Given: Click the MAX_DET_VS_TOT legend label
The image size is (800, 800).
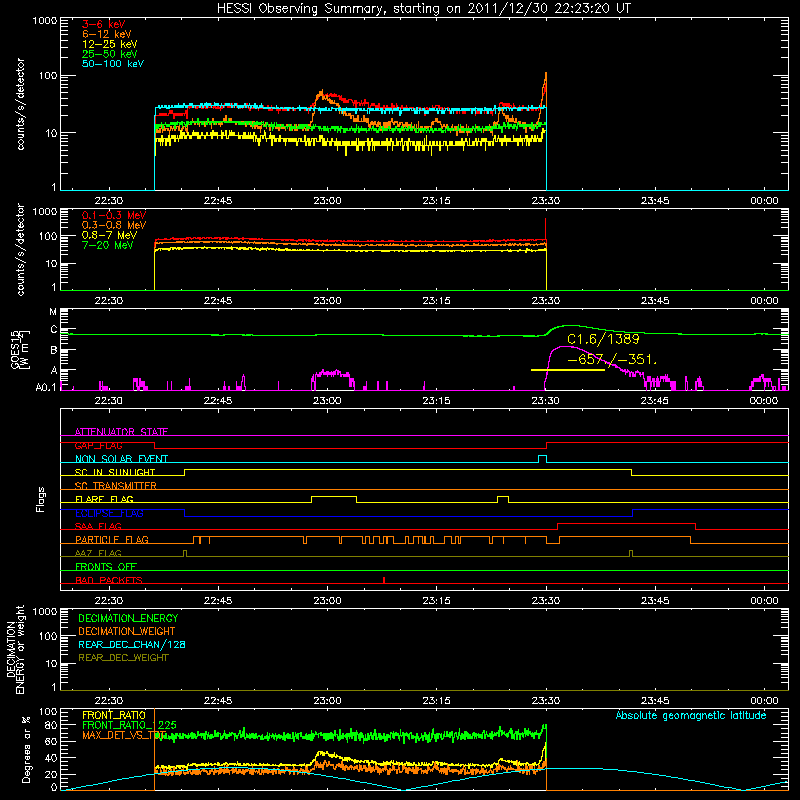Looking at the screenshot, I should pos(124,735).
